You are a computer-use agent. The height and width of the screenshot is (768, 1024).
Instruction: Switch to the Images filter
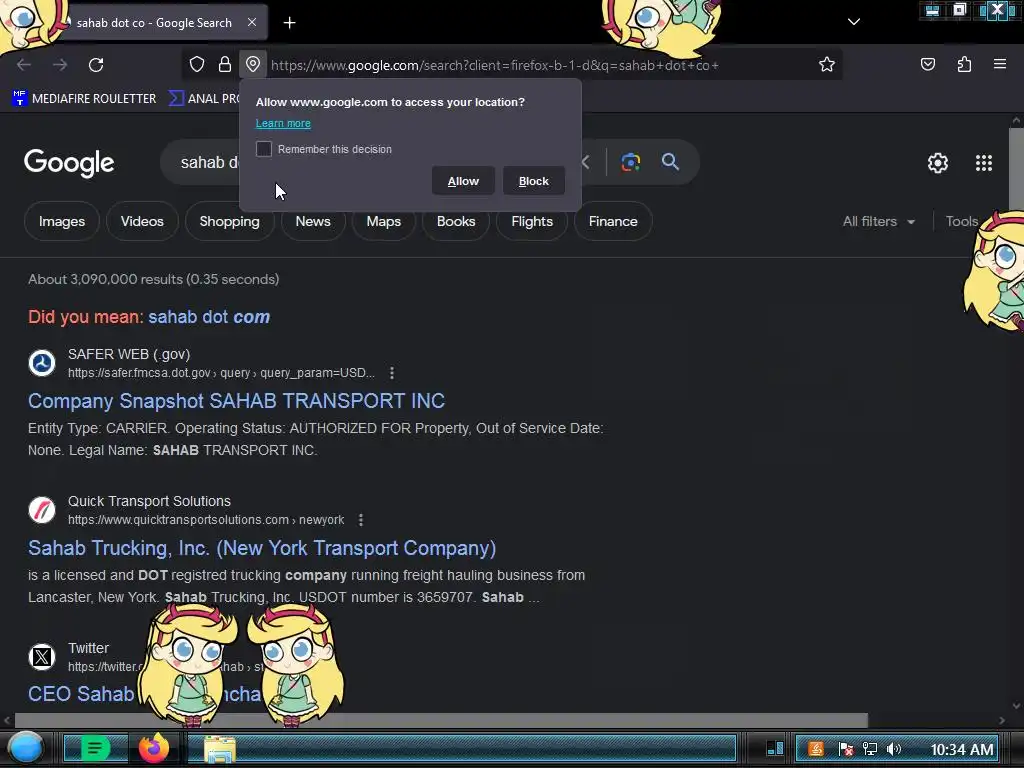pos(62,221)
